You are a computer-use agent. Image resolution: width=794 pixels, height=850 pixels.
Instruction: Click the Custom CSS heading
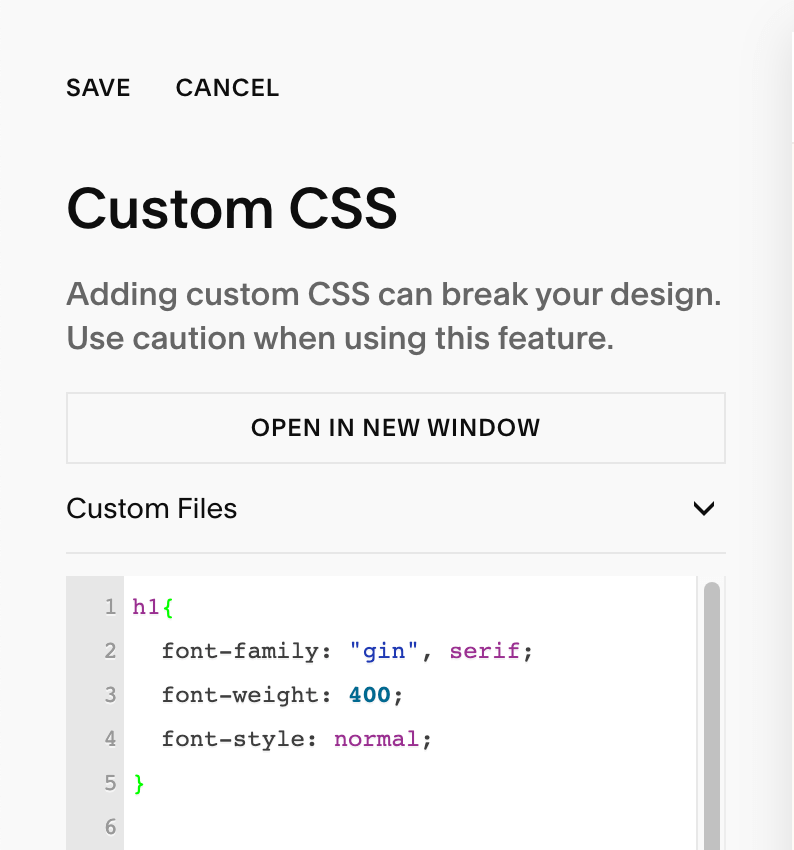[232, 209]
